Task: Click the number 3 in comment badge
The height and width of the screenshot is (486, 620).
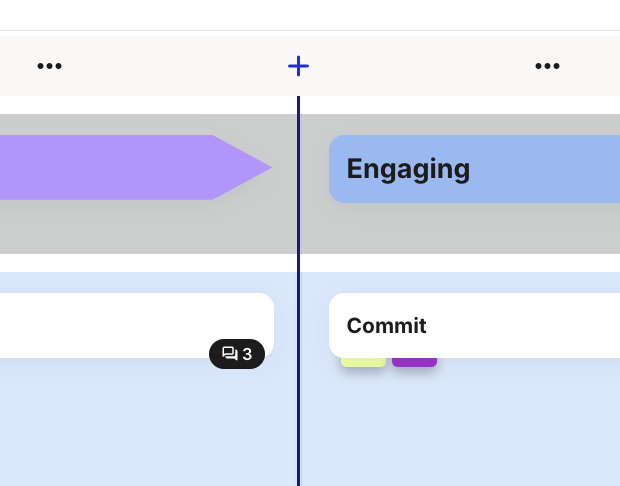Action: click(x=247, y=354)
